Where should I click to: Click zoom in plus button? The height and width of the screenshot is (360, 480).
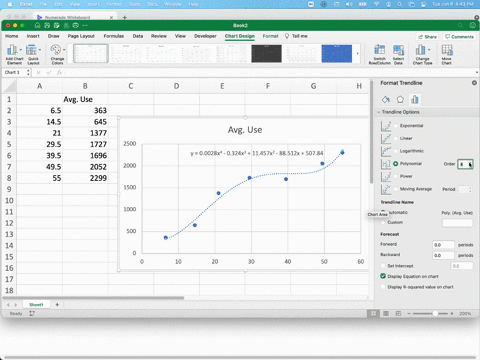452,313
